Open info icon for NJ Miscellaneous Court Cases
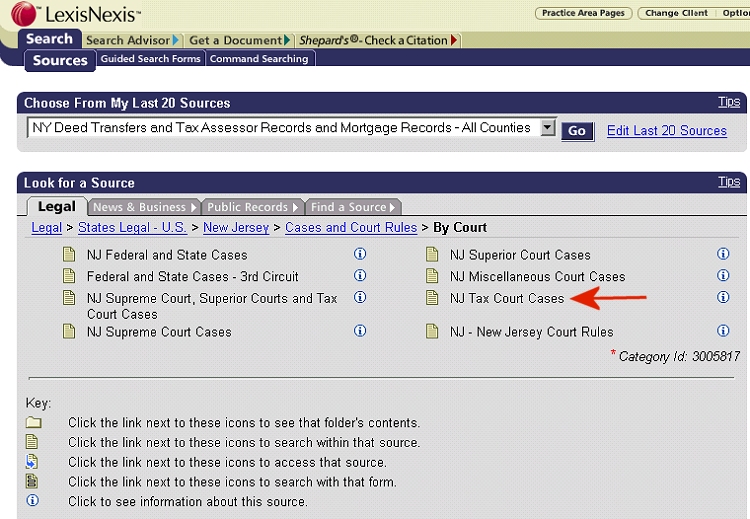This screenshot has height=519, width=750. (x=723, y=275)
